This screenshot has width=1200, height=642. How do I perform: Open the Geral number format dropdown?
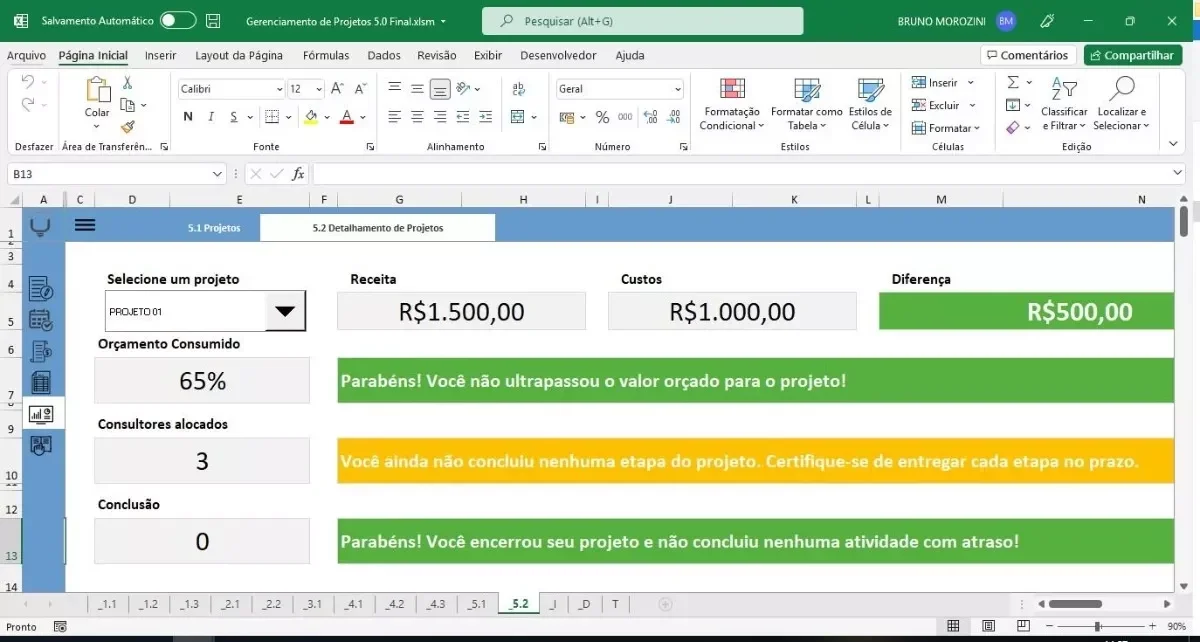click(x=677, y=89)
